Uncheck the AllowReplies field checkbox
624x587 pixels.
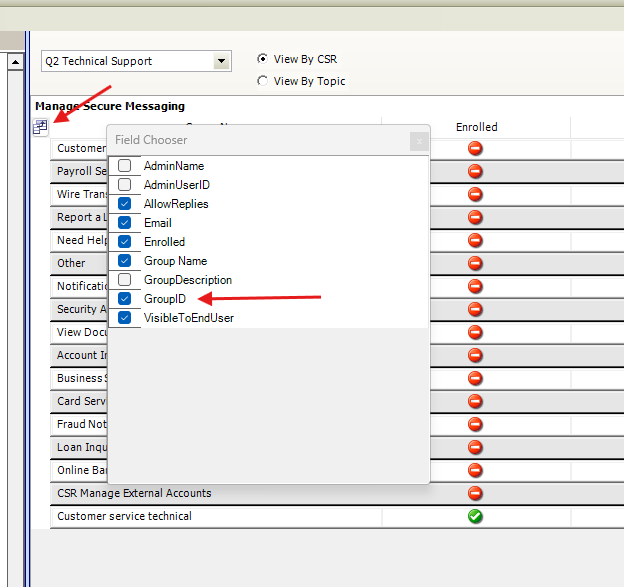125,204
